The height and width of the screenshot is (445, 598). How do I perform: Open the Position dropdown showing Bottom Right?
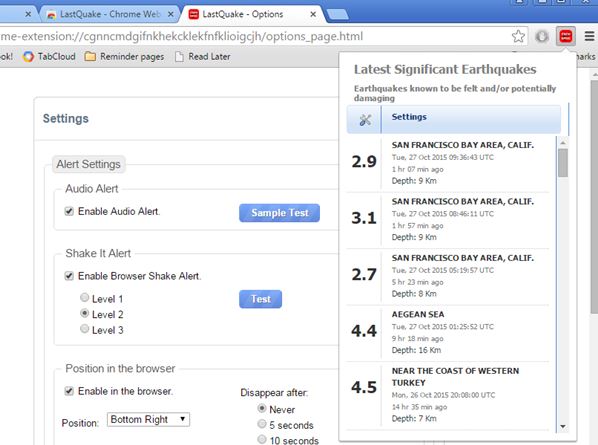tap(148, 419)
